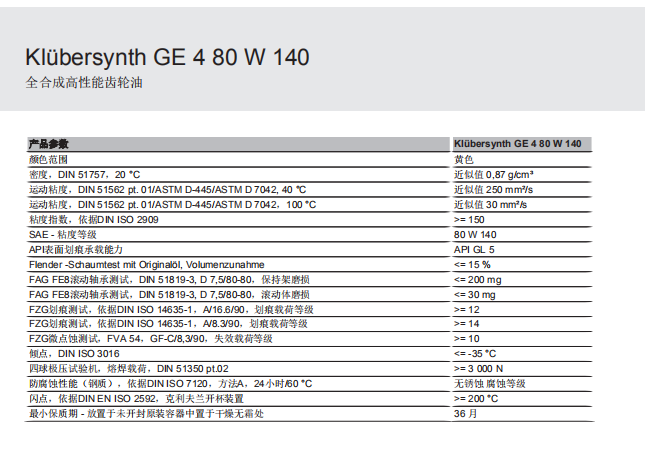Click the value '>= 150'

click(469, 219)
